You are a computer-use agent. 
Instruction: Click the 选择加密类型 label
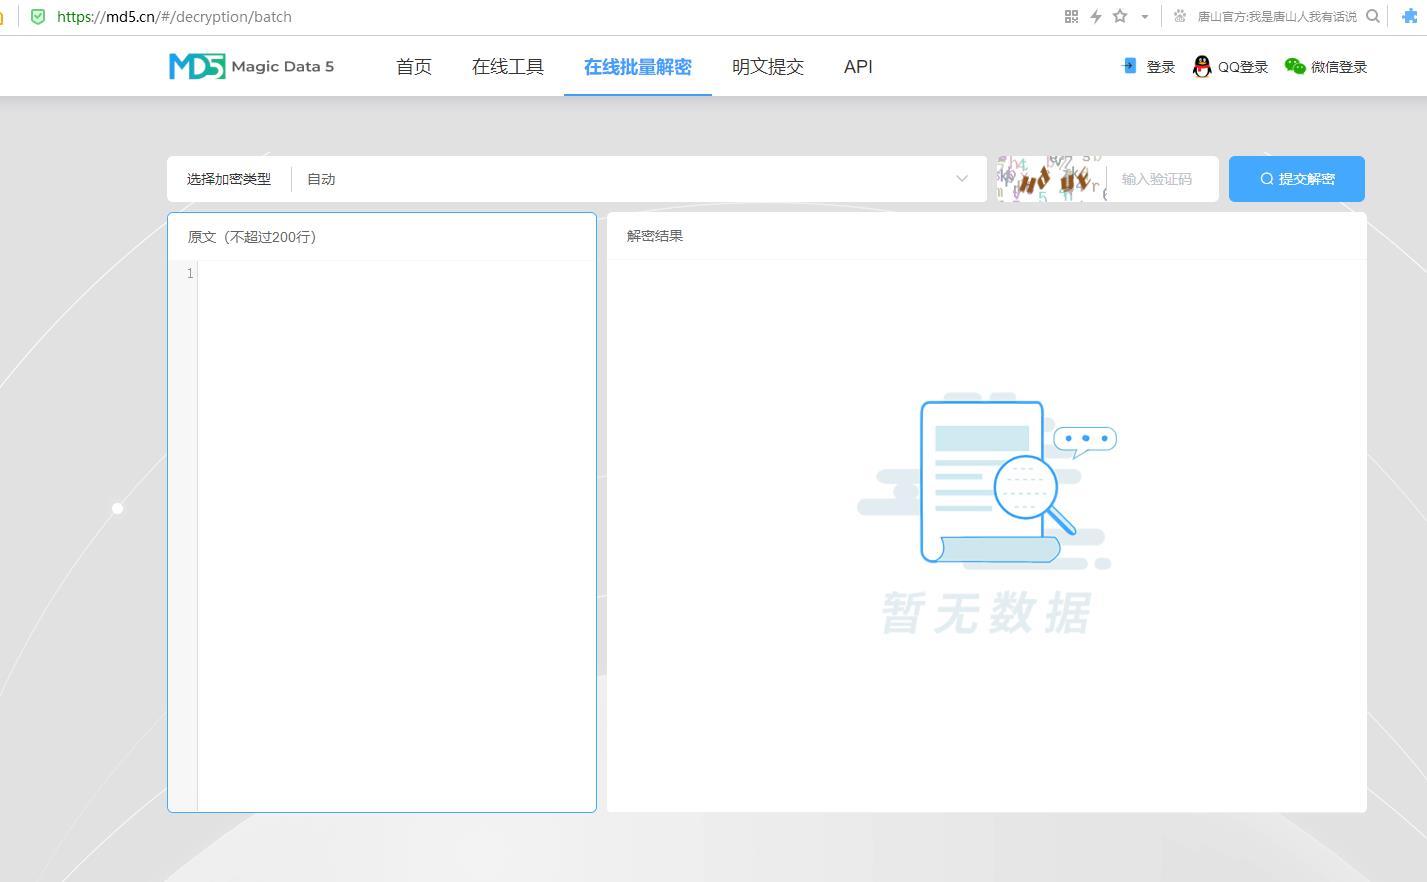pyautogui.click(x=229, y=179)
